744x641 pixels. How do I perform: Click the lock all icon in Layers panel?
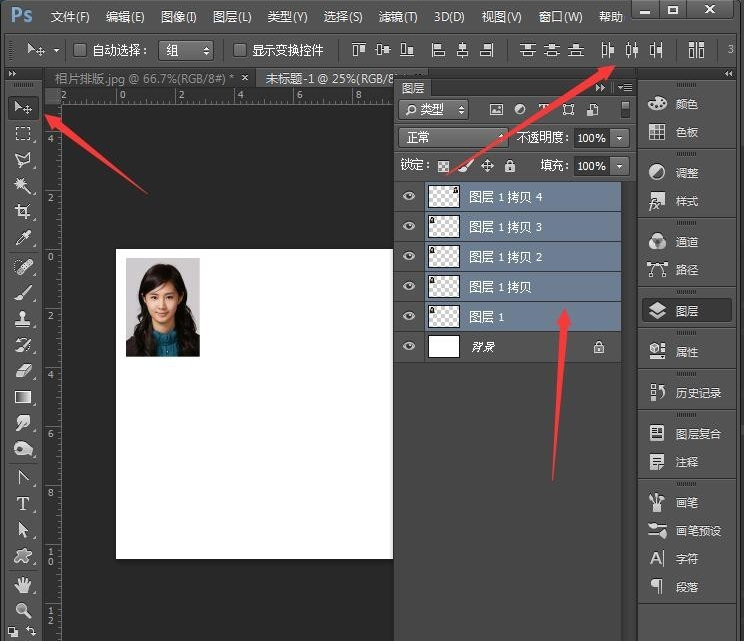[x=510, y=166]
